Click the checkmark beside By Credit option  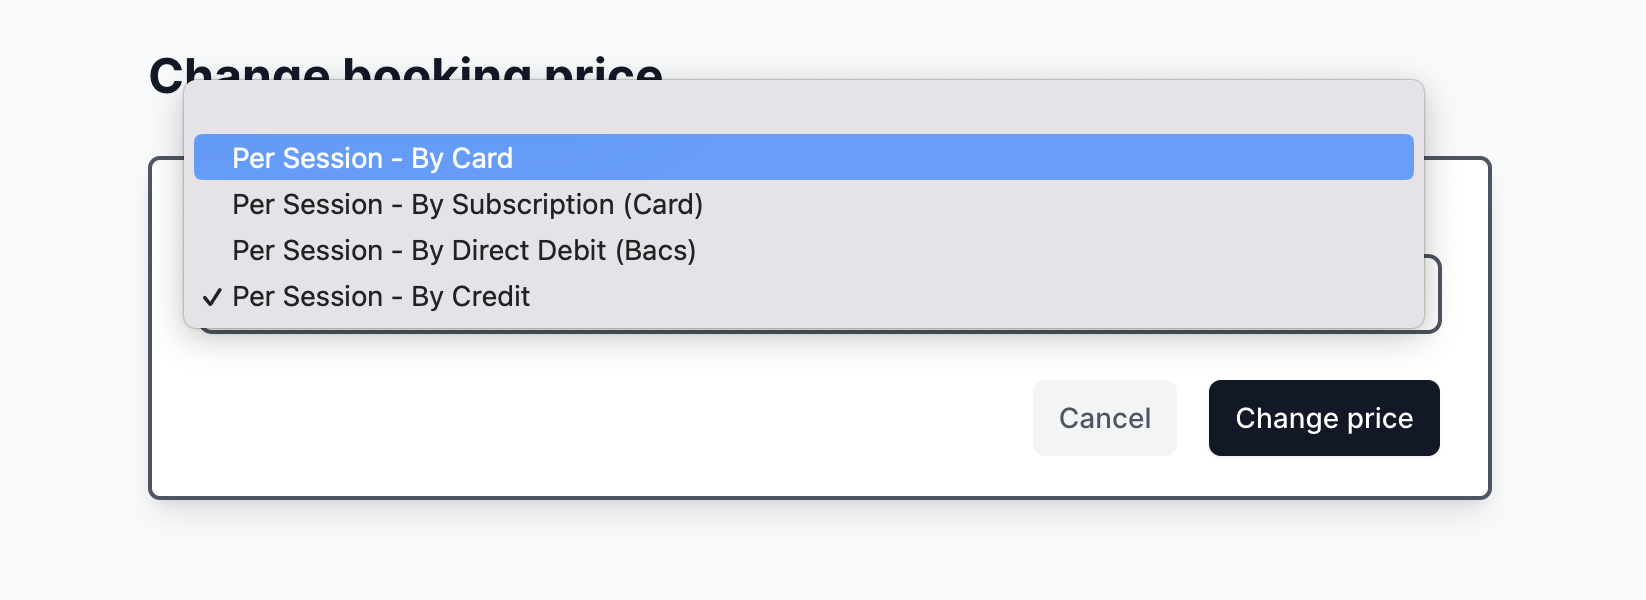pos(211,296)
